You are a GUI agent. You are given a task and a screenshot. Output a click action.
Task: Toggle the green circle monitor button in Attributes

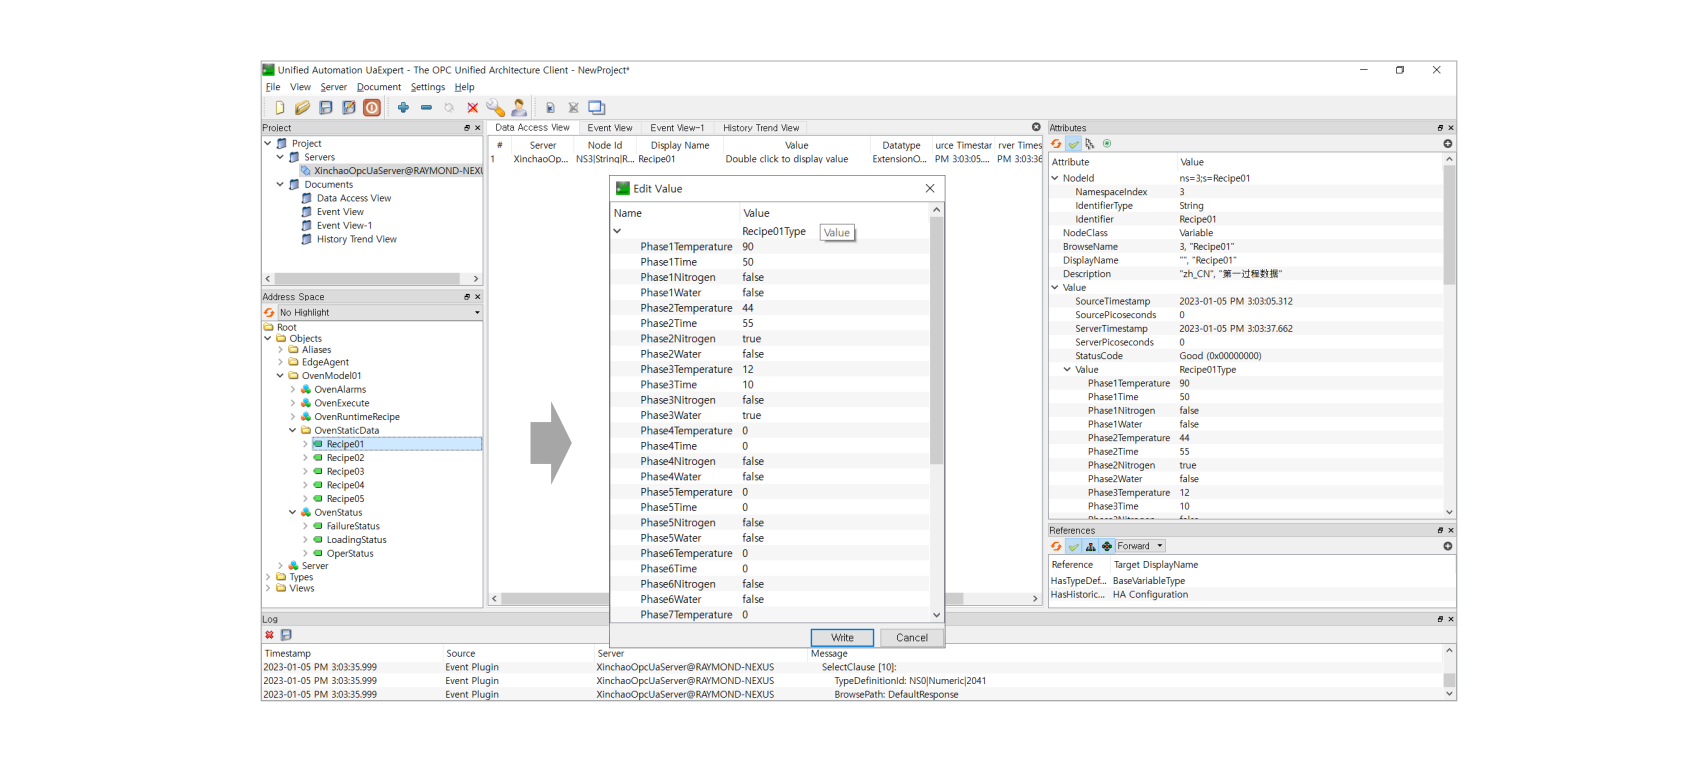(1107, 144)
